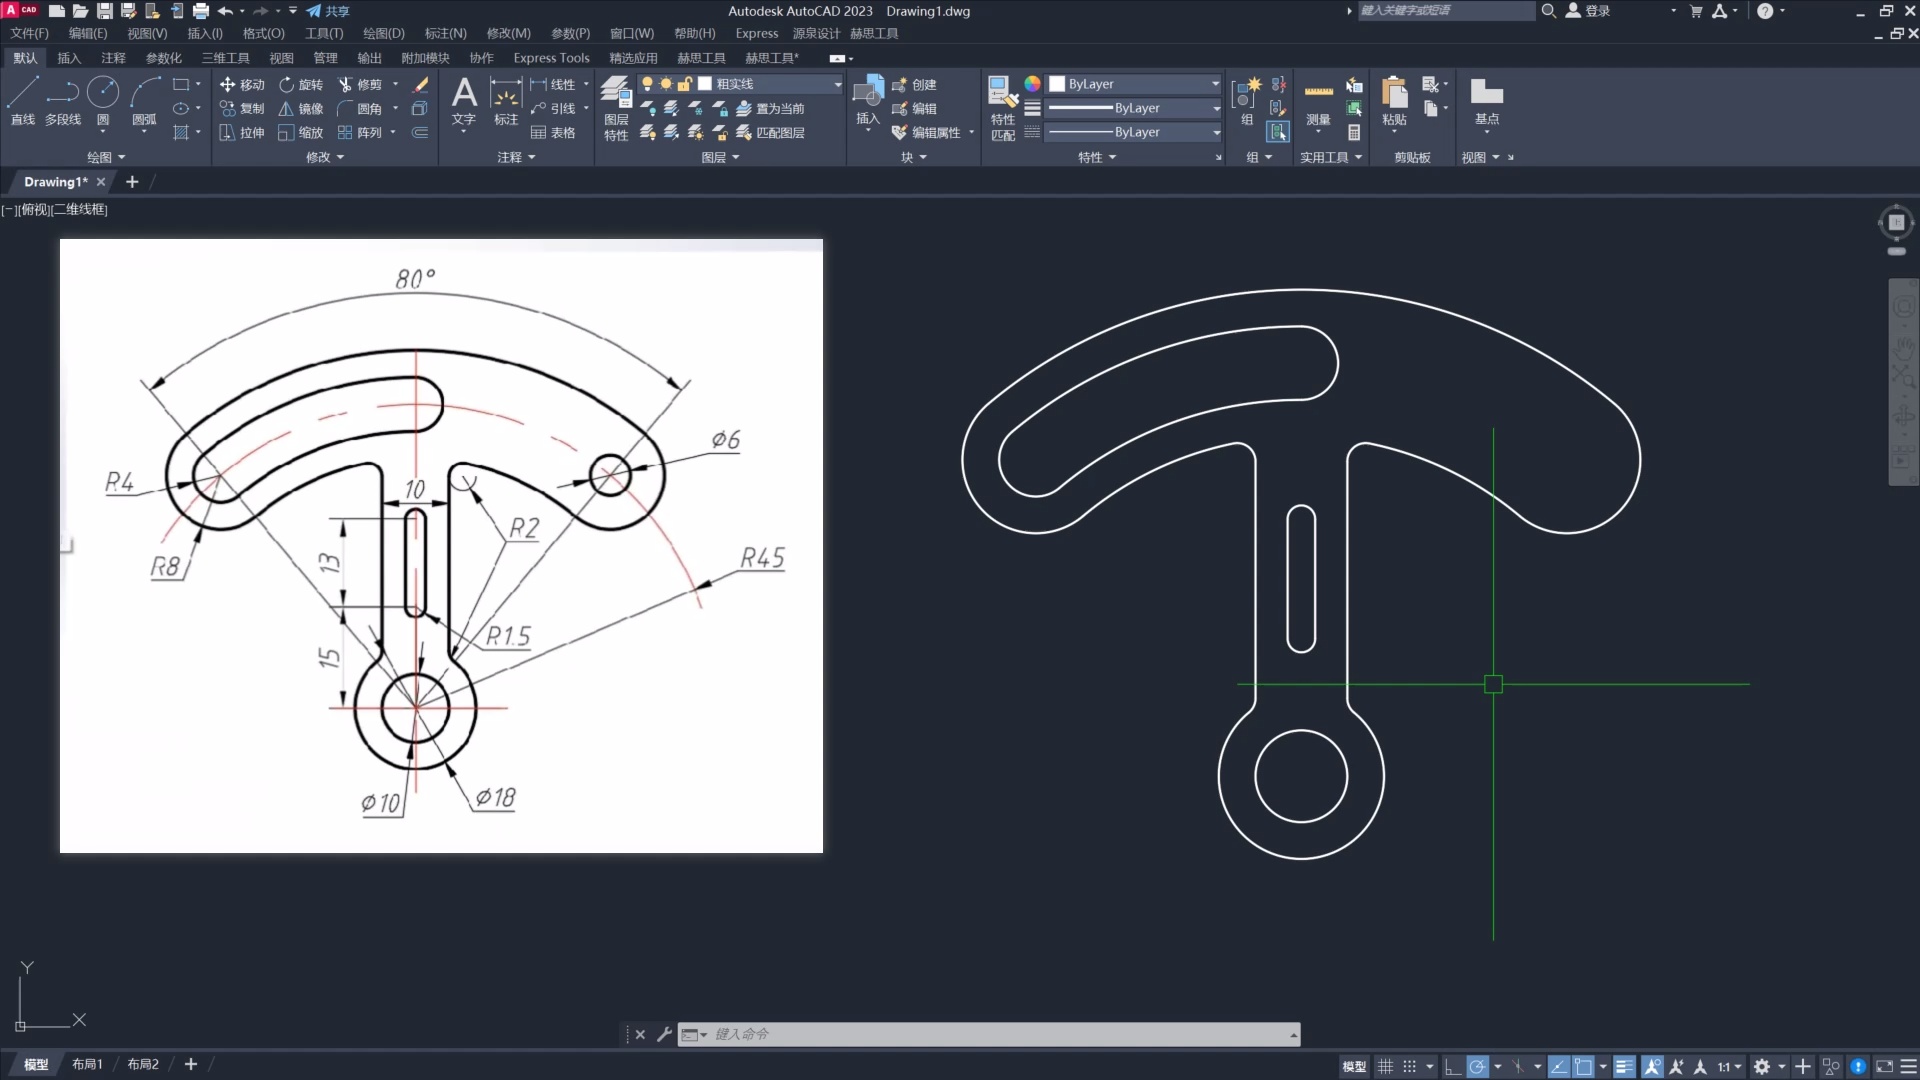Toggle ortho mode in status bar

[x=1452, y=1066]
